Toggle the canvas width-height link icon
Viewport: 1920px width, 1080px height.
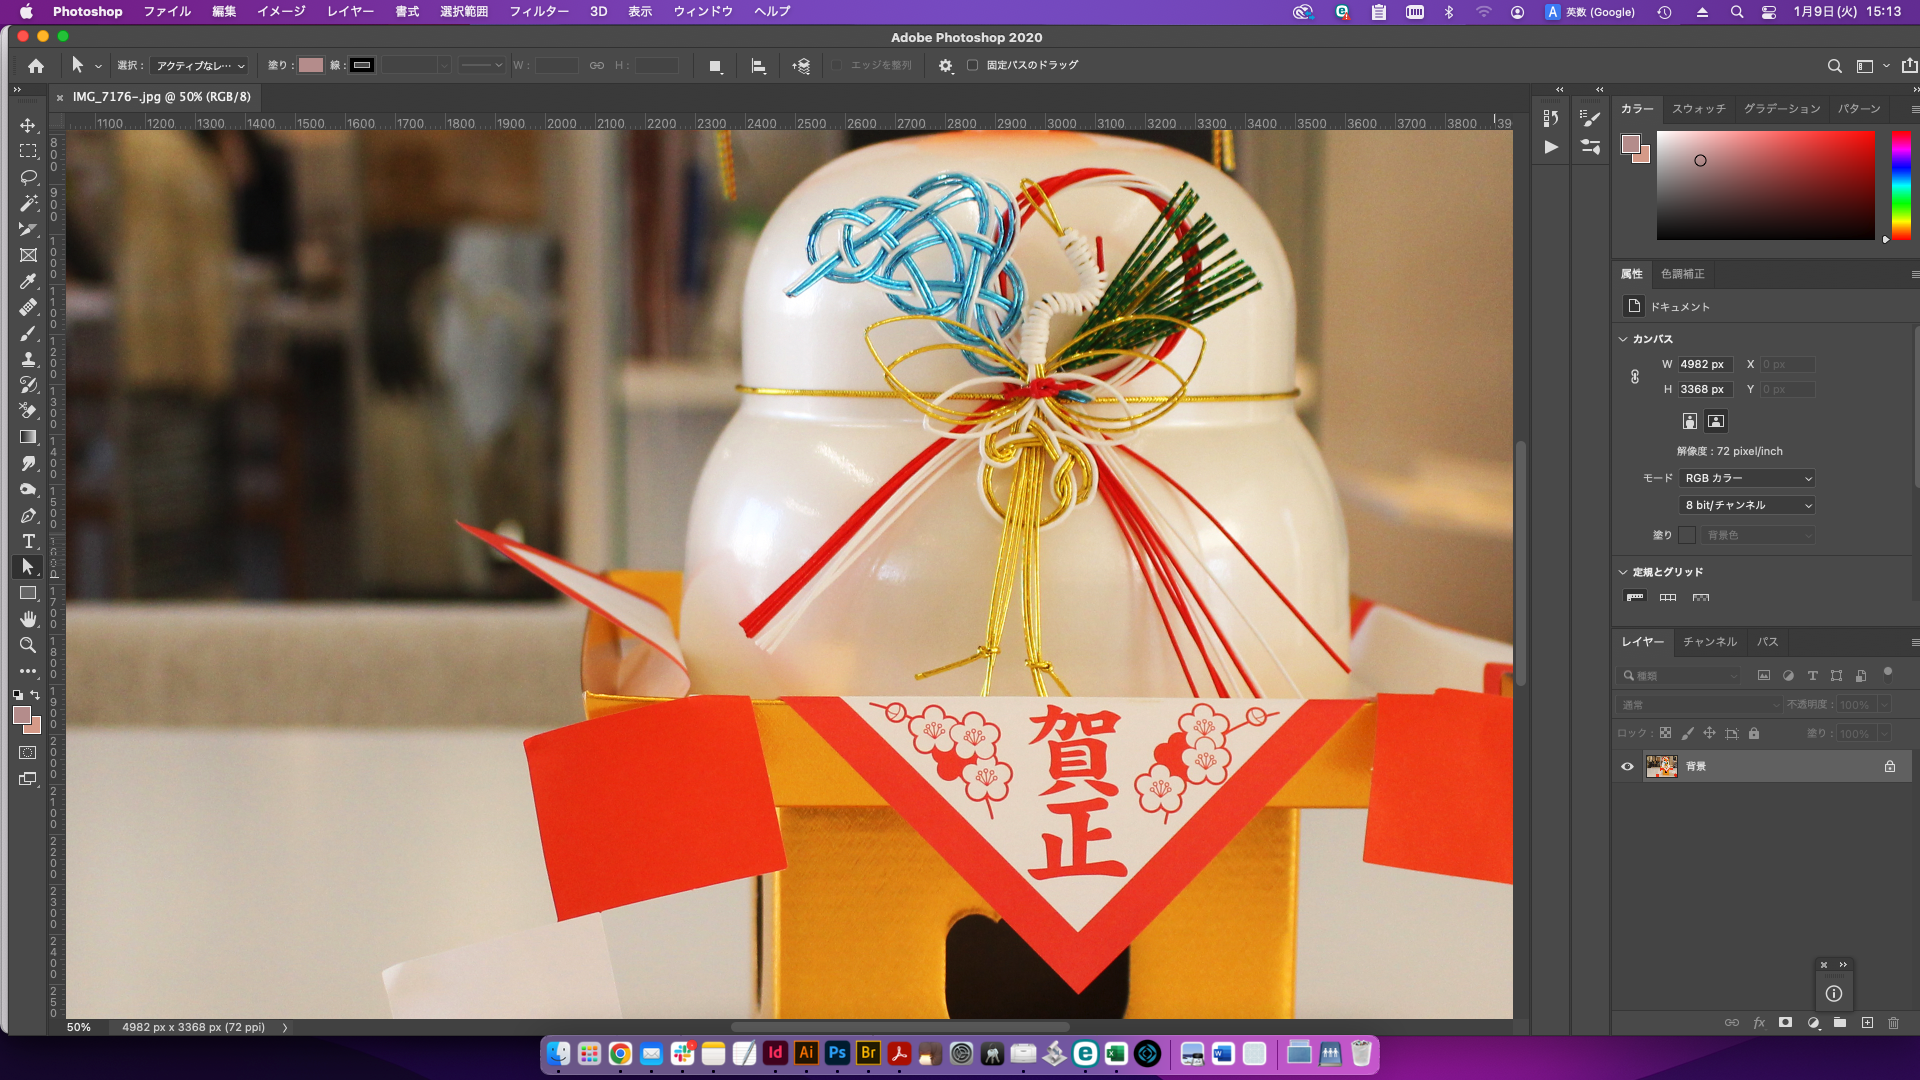(1635, 377)
